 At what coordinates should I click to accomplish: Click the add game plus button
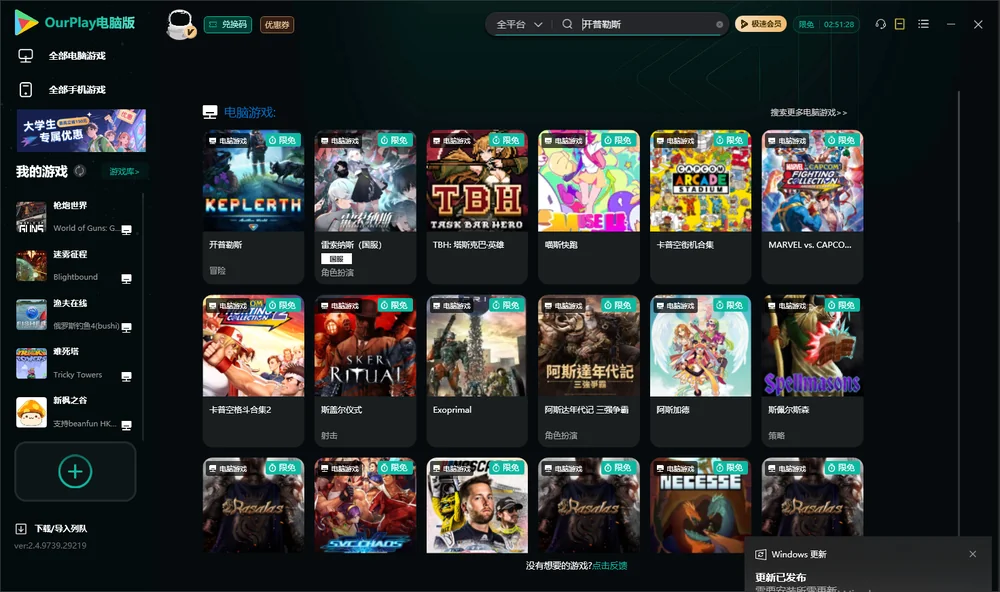pyautogui.click(x=75, y=471)
